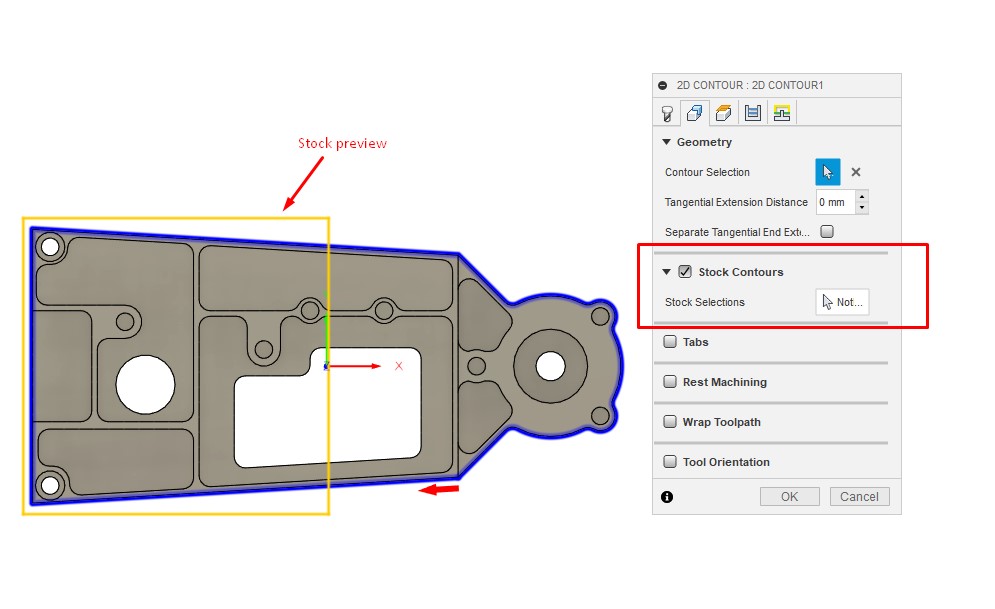Uncheck the Stock Contours checkbox
Viewport: 995px width, 609px height.
[x=685, y=270]
